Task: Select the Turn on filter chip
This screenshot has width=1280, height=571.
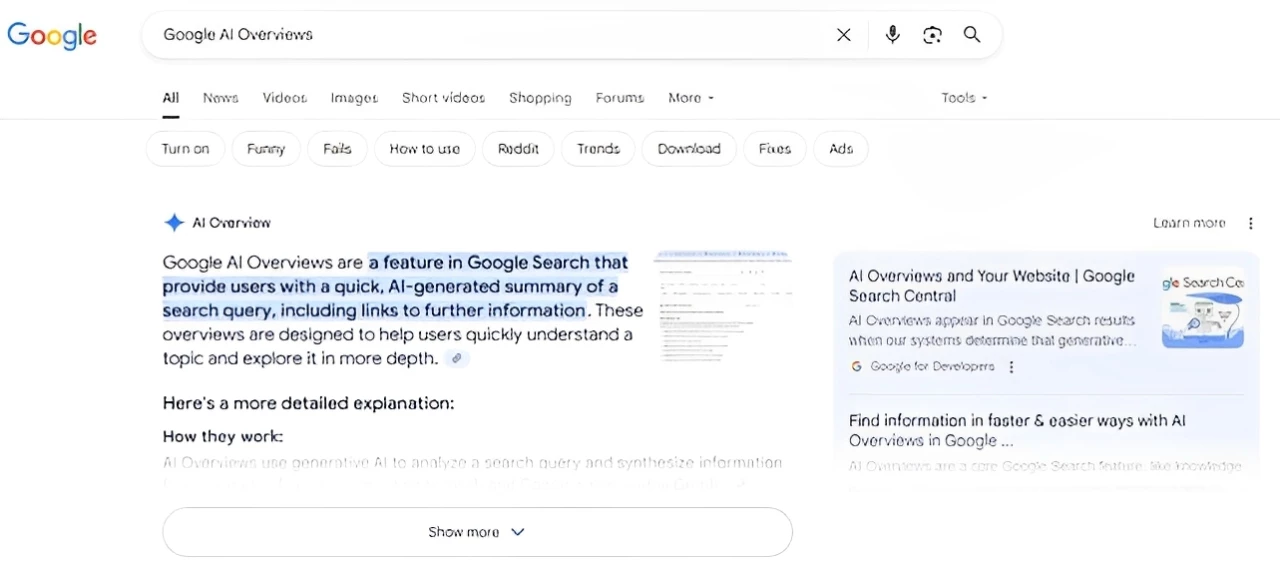Action: point(185,149)
